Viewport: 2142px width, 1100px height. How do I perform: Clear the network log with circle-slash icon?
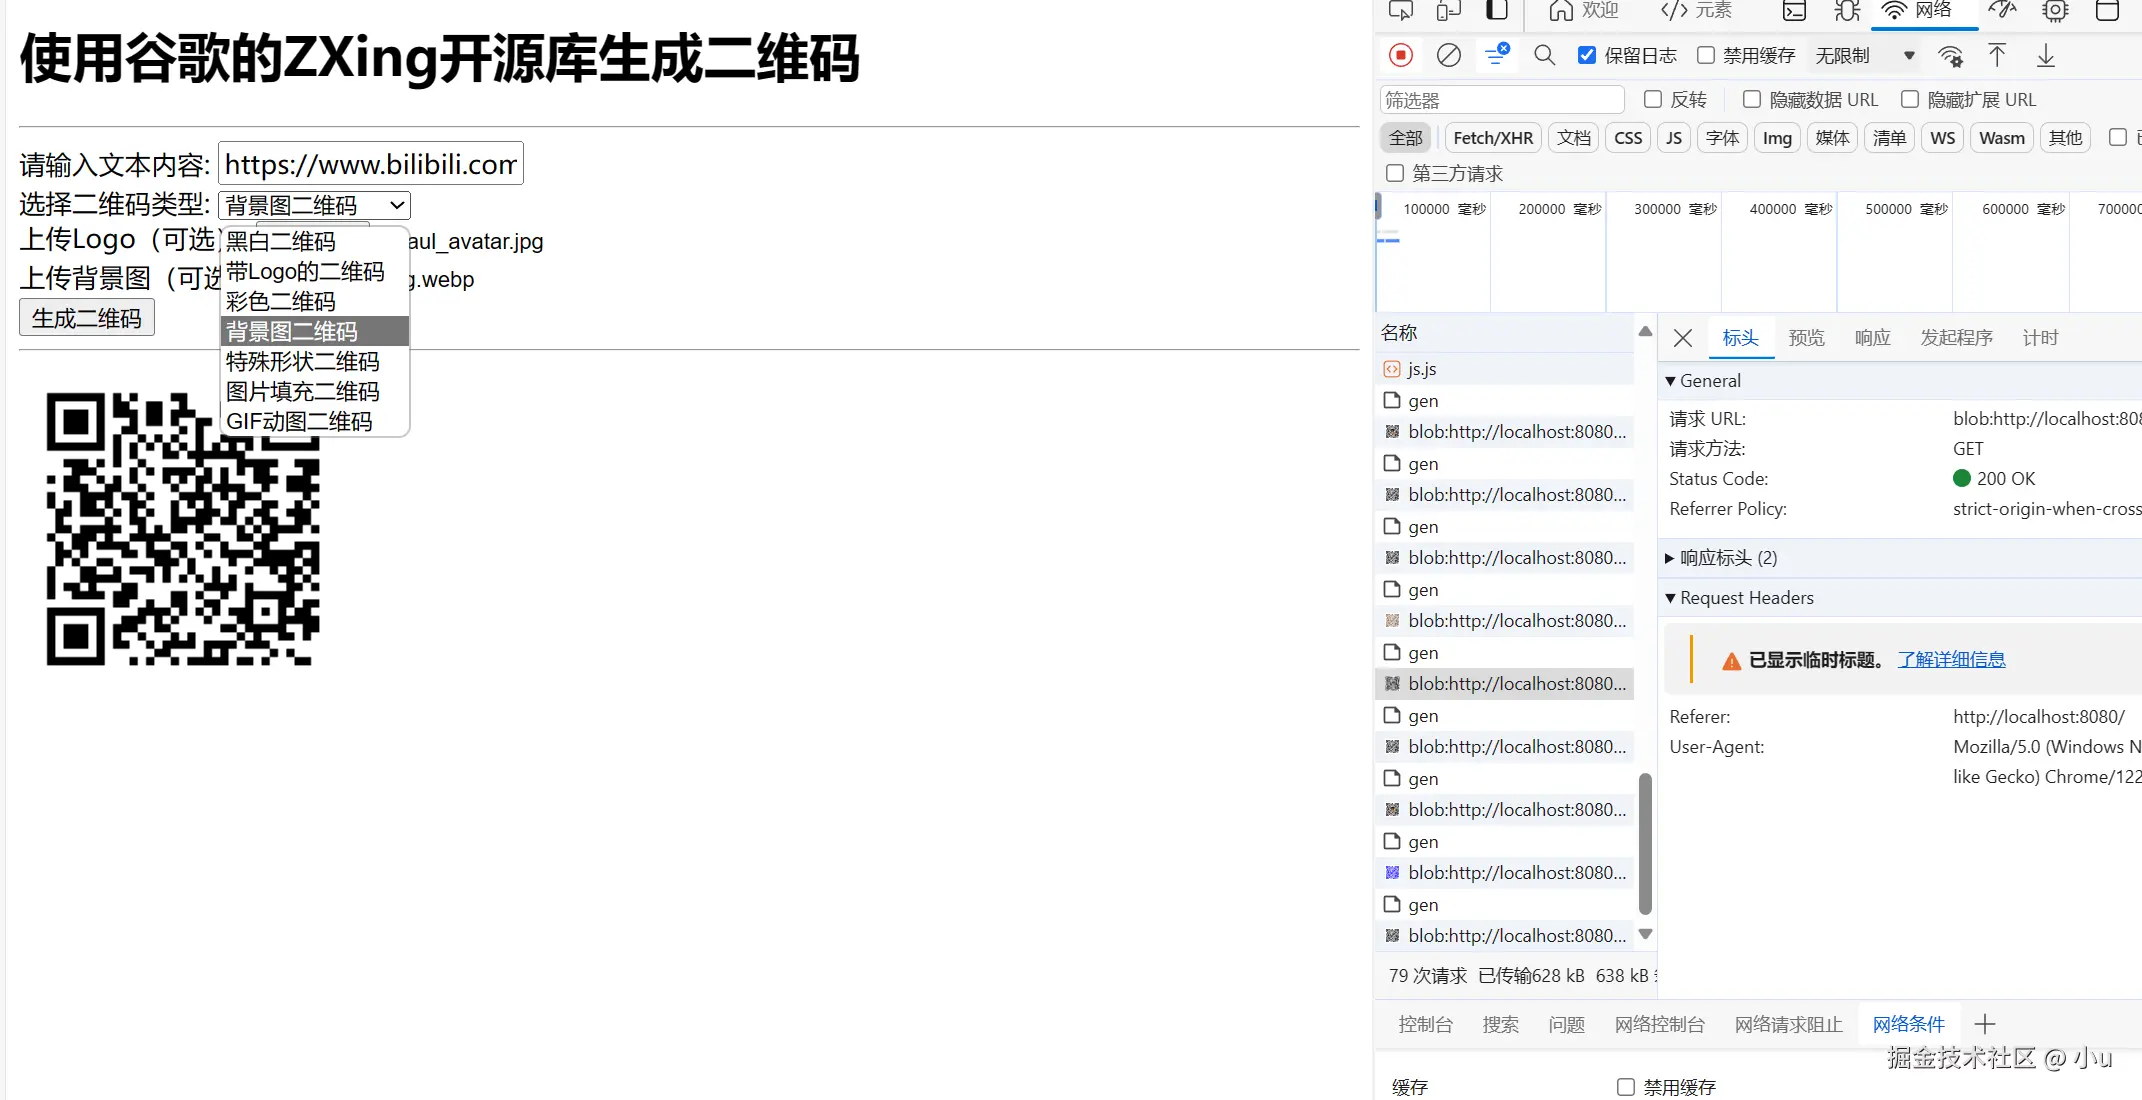pos(1448,55)
